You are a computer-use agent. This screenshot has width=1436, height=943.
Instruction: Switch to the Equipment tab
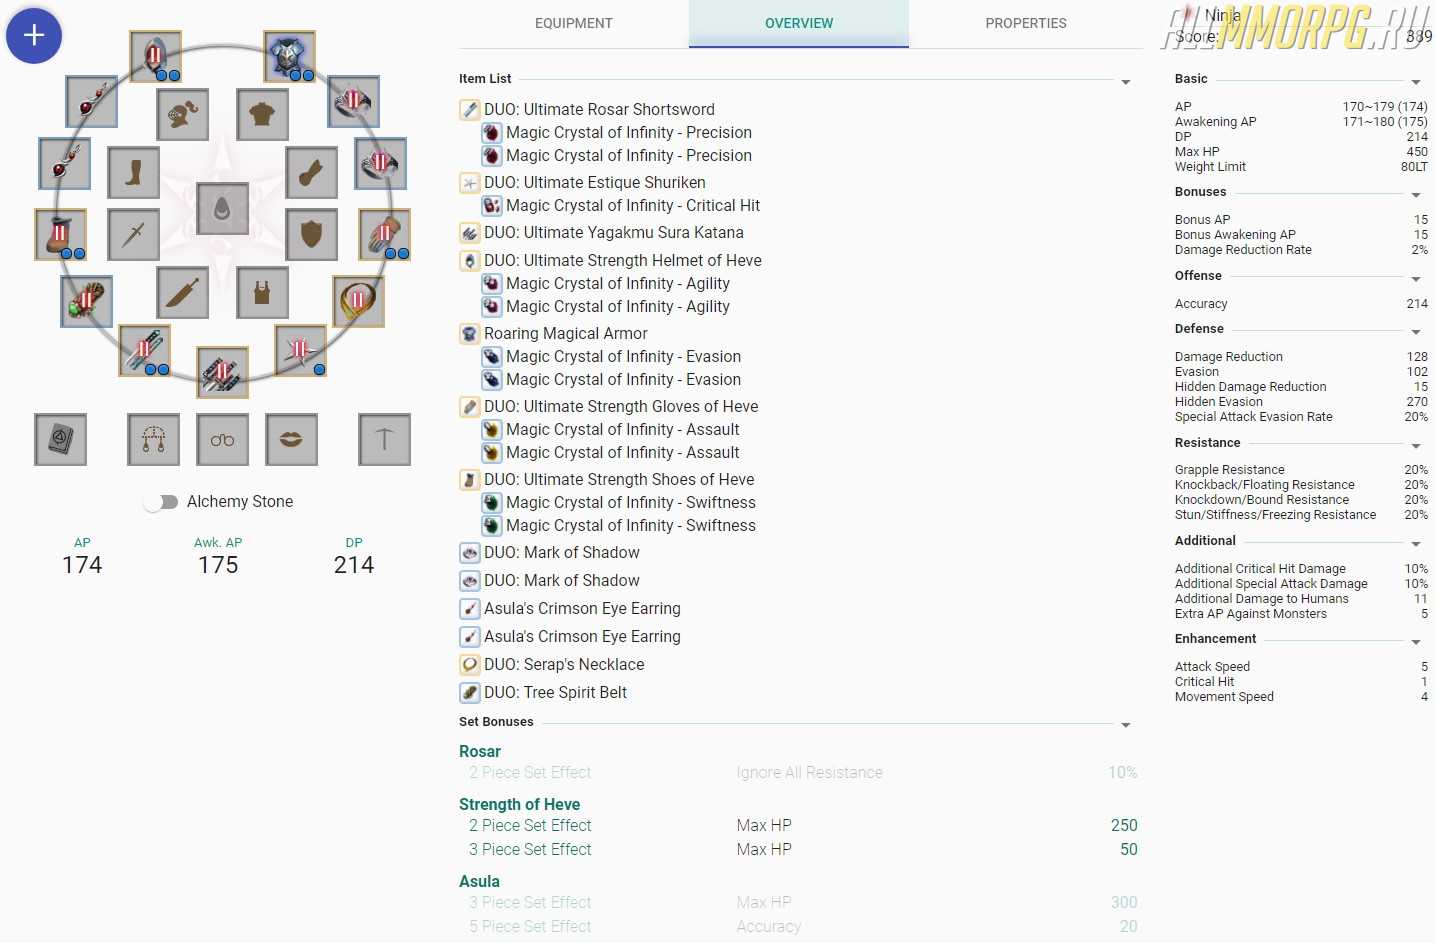point(574,23)
